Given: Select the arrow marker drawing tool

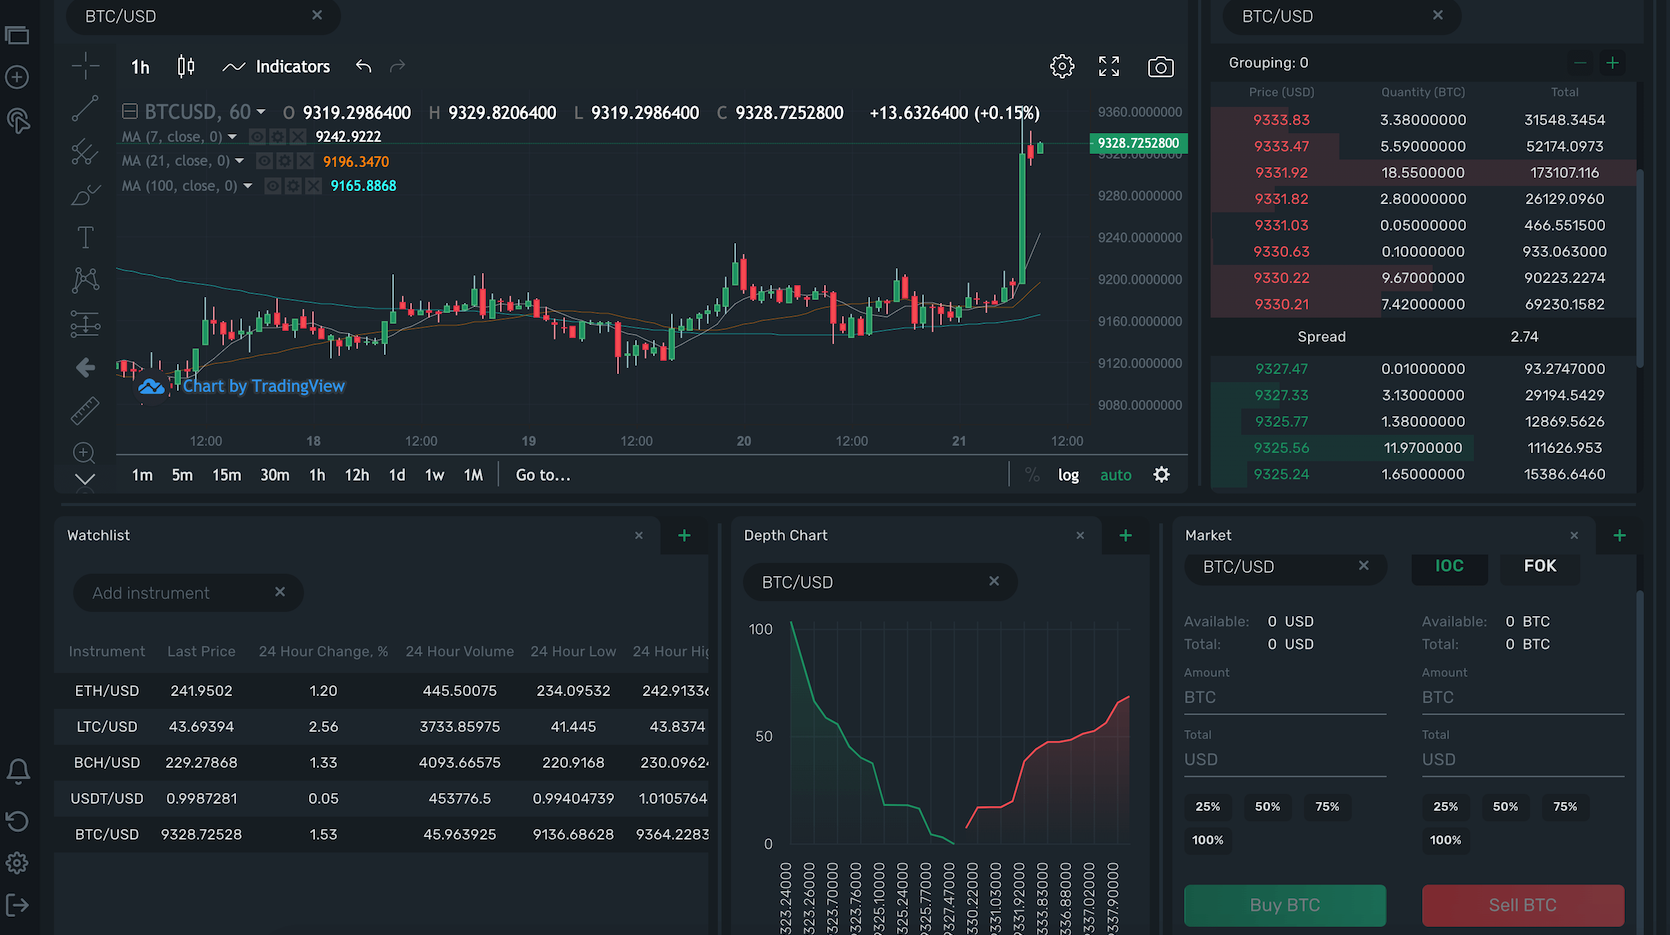Looking at the screenshot, I should point(85,367).
